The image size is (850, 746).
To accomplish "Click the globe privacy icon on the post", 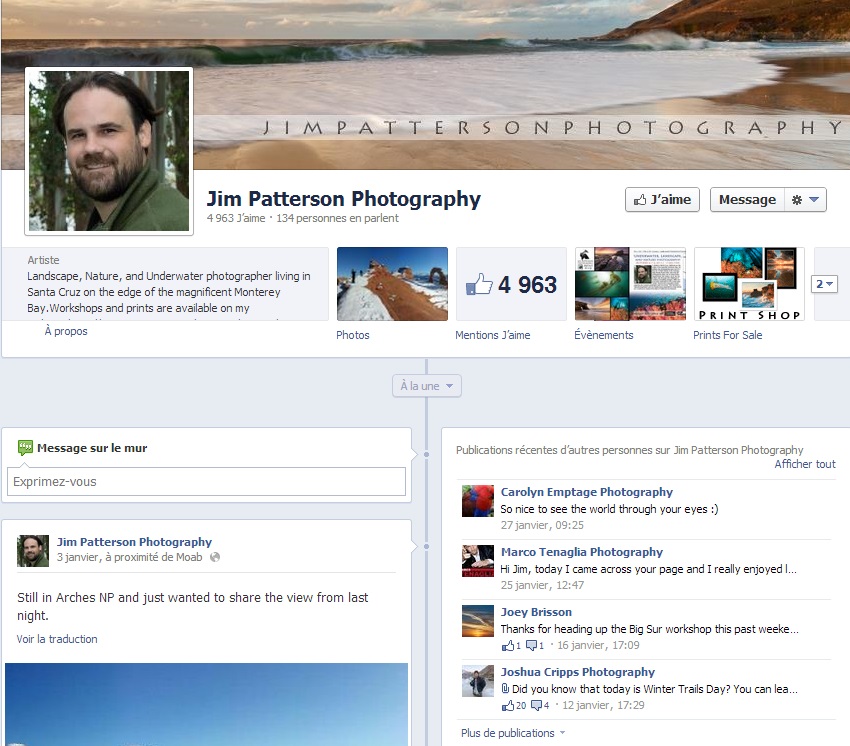I will [x=215, y=557].
